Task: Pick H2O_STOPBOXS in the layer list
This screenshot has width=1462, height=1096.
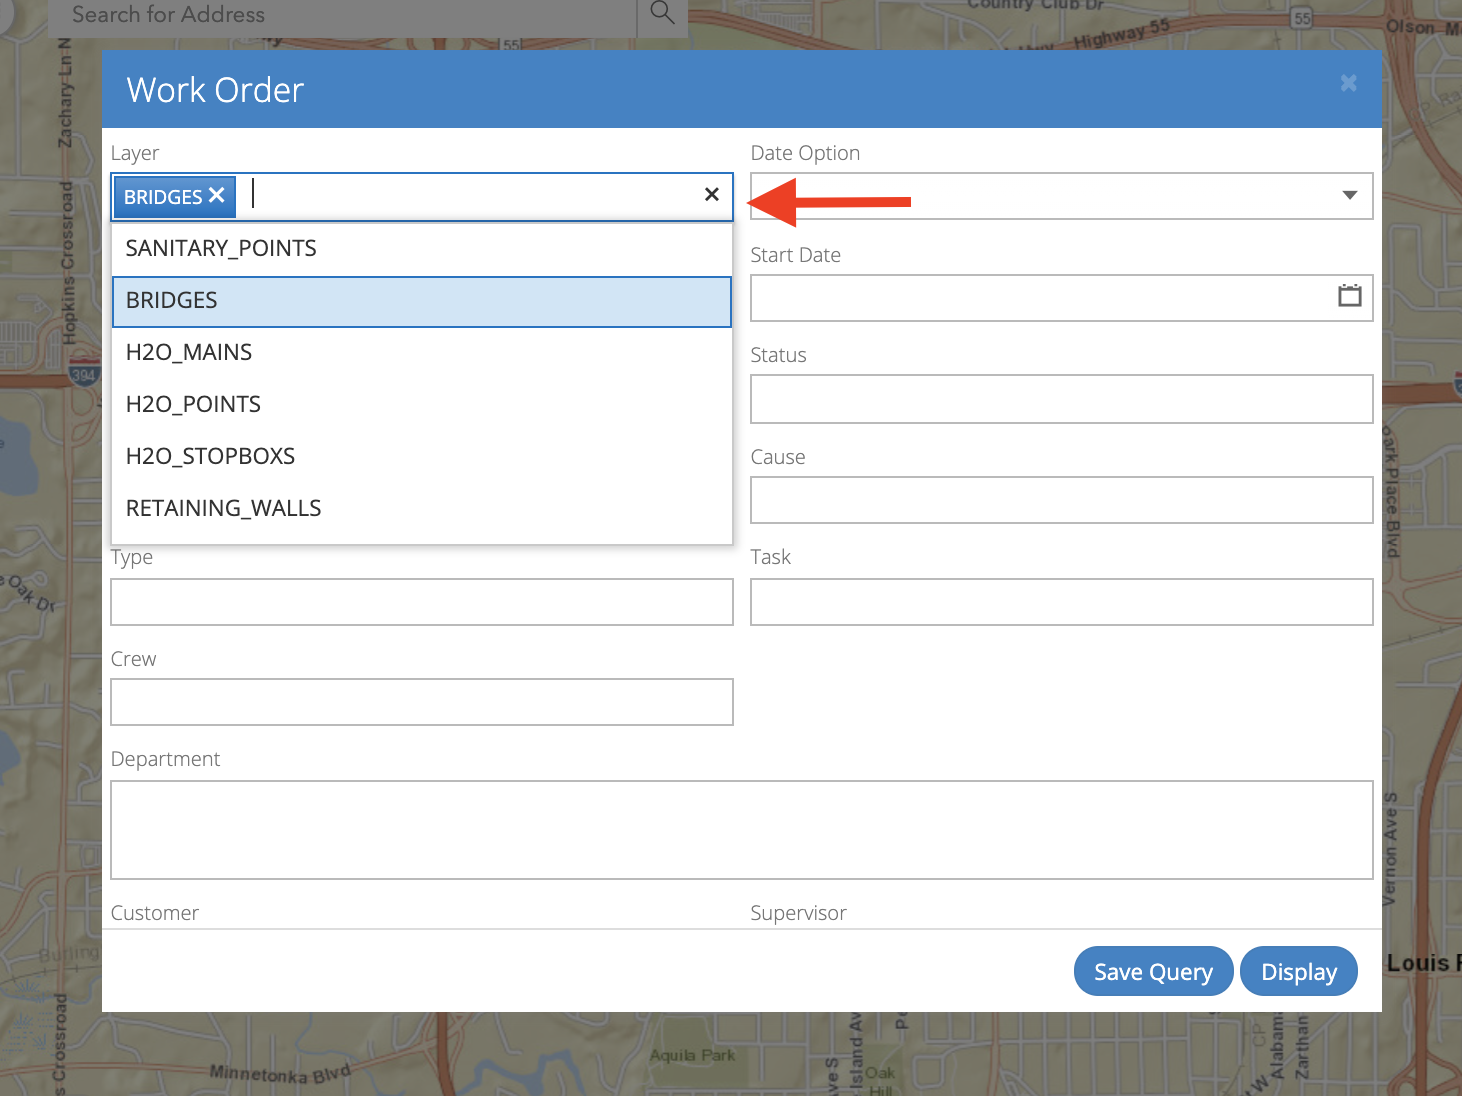Action: coord(422,457)
